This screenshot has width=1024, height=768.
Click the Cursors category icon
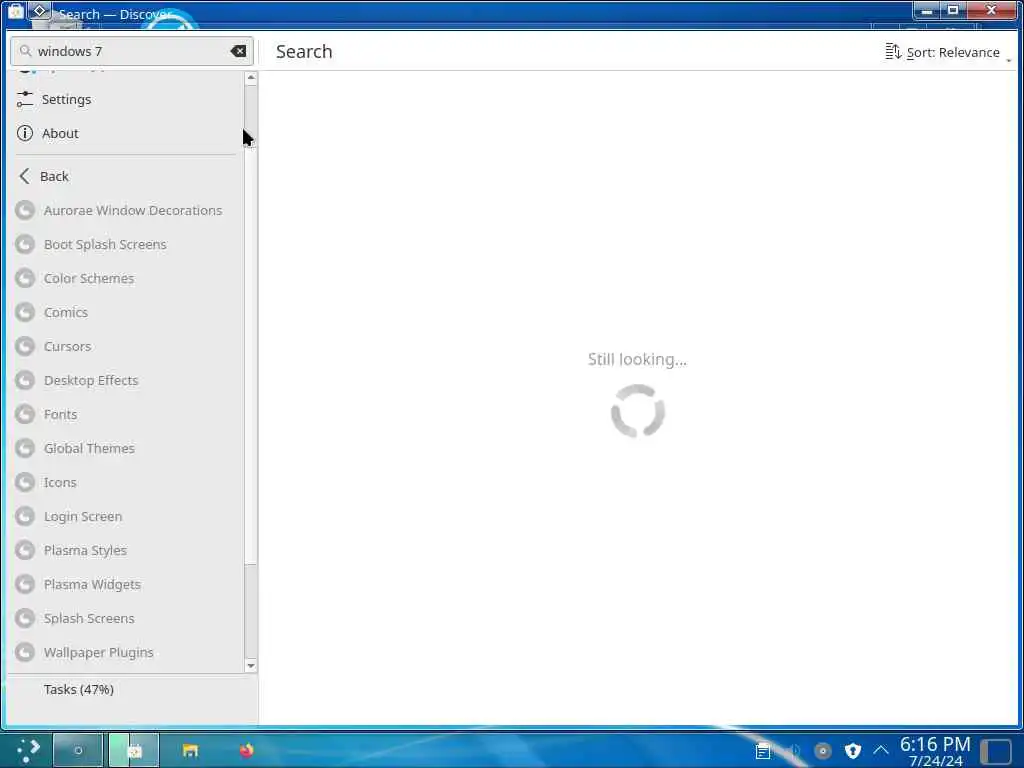click(x=25, y=346)
